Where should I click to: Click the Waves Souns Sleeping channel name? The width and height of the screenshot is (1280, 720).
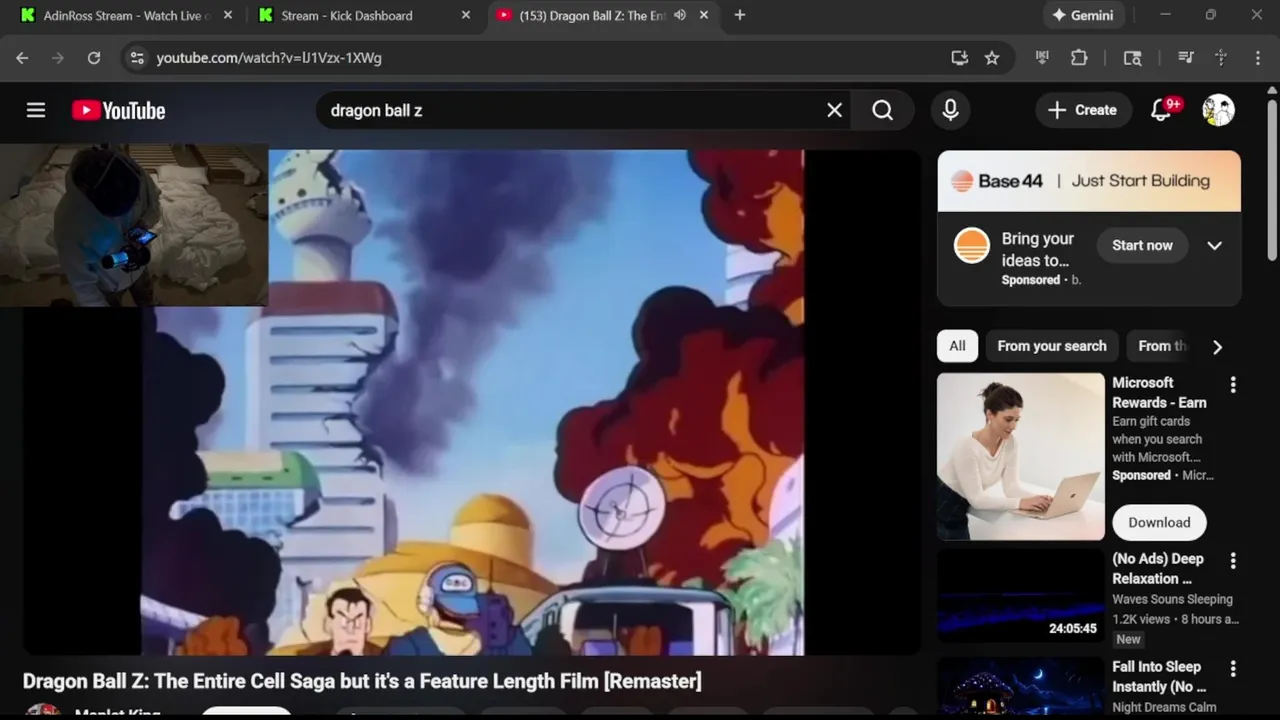tap(1172, 599)
